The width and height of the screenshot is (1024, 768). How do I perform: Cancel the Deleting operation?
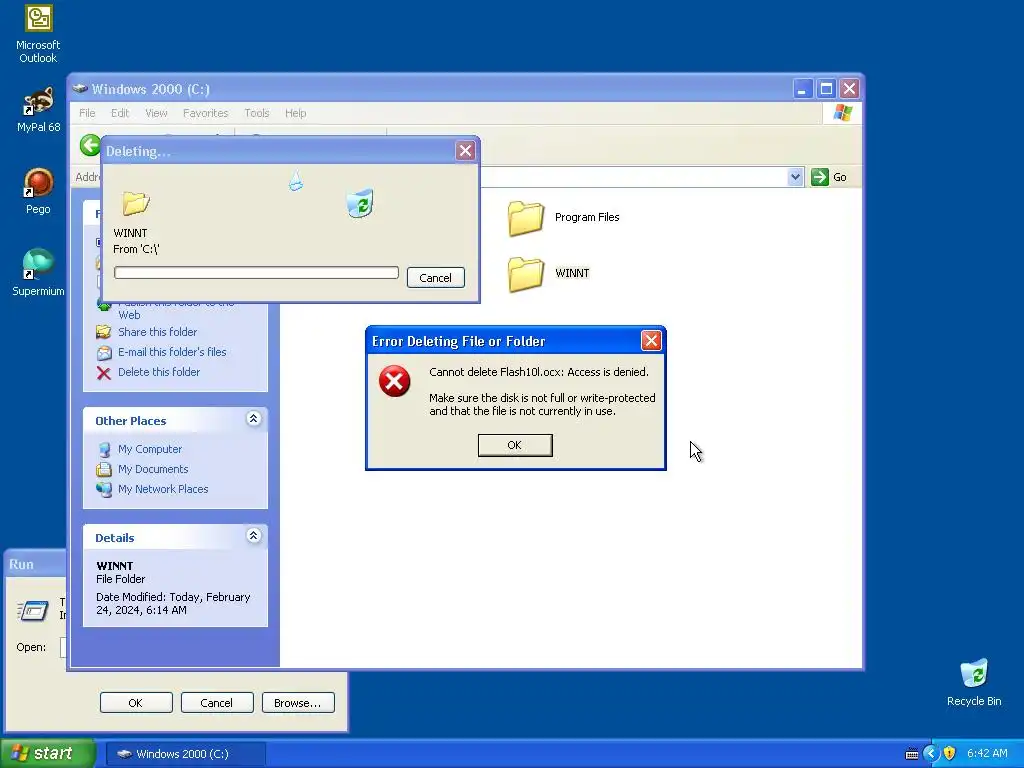[x=436, y=278]
